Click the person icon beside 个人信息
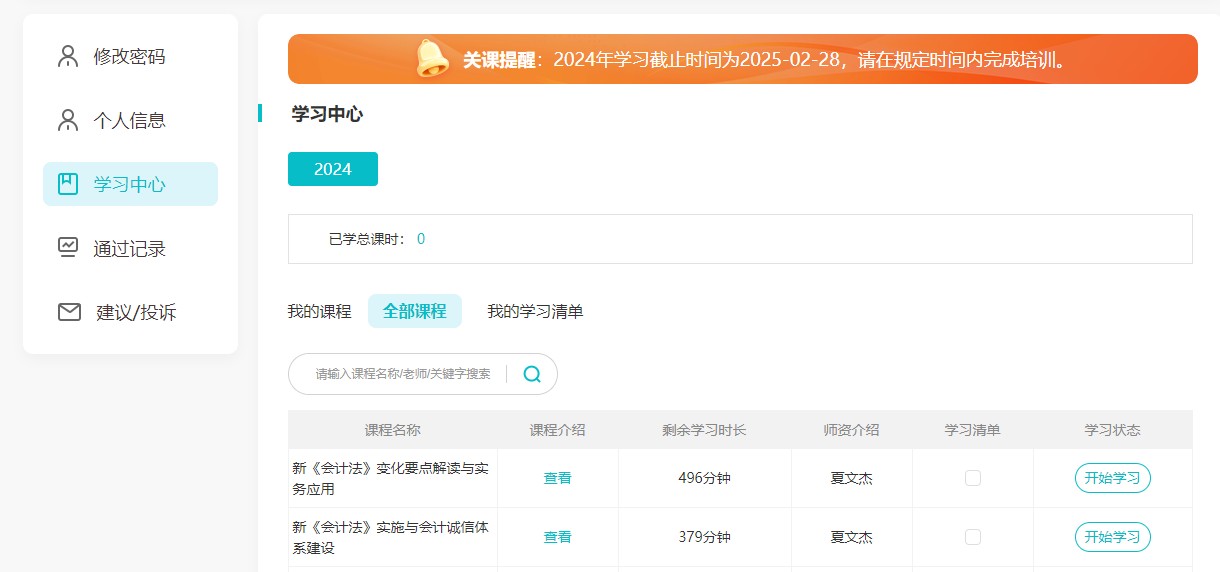 [68, 121]
